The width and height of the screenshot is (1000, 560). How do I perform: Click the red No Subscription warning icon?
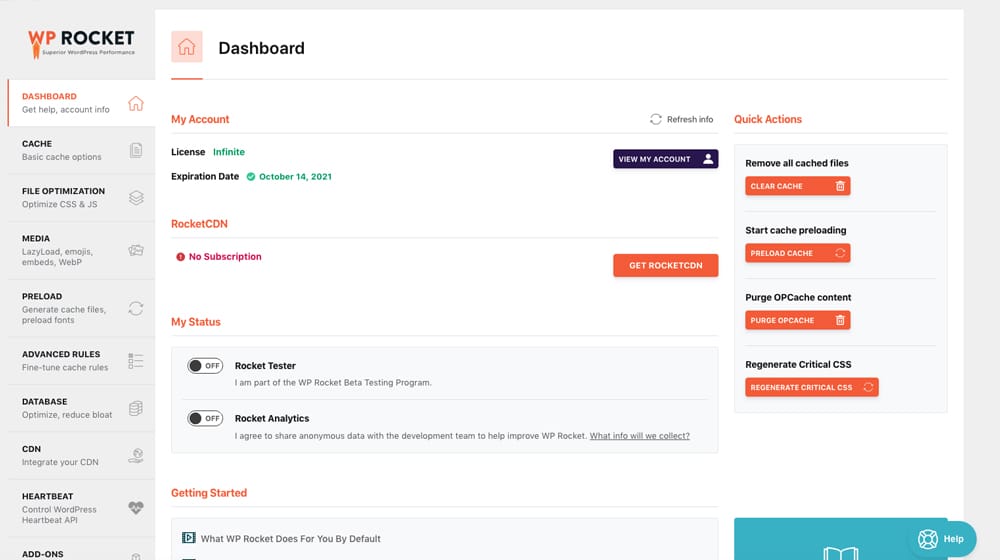[x=180, y=257]
